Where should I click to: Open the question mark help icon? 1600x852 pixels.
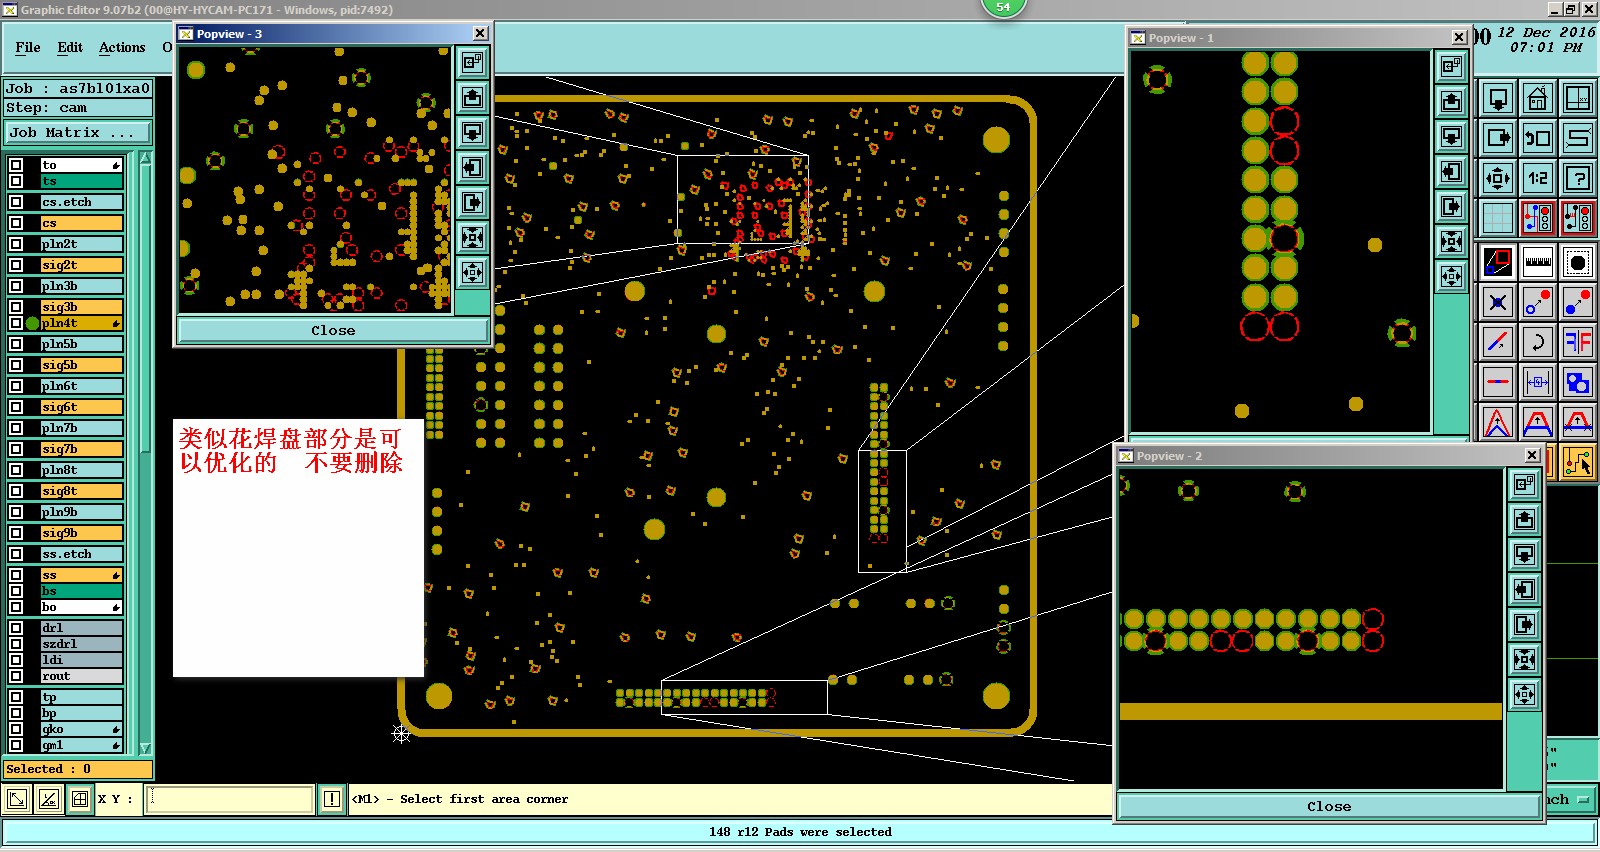pyautogui.click(x=1578, y=179)
